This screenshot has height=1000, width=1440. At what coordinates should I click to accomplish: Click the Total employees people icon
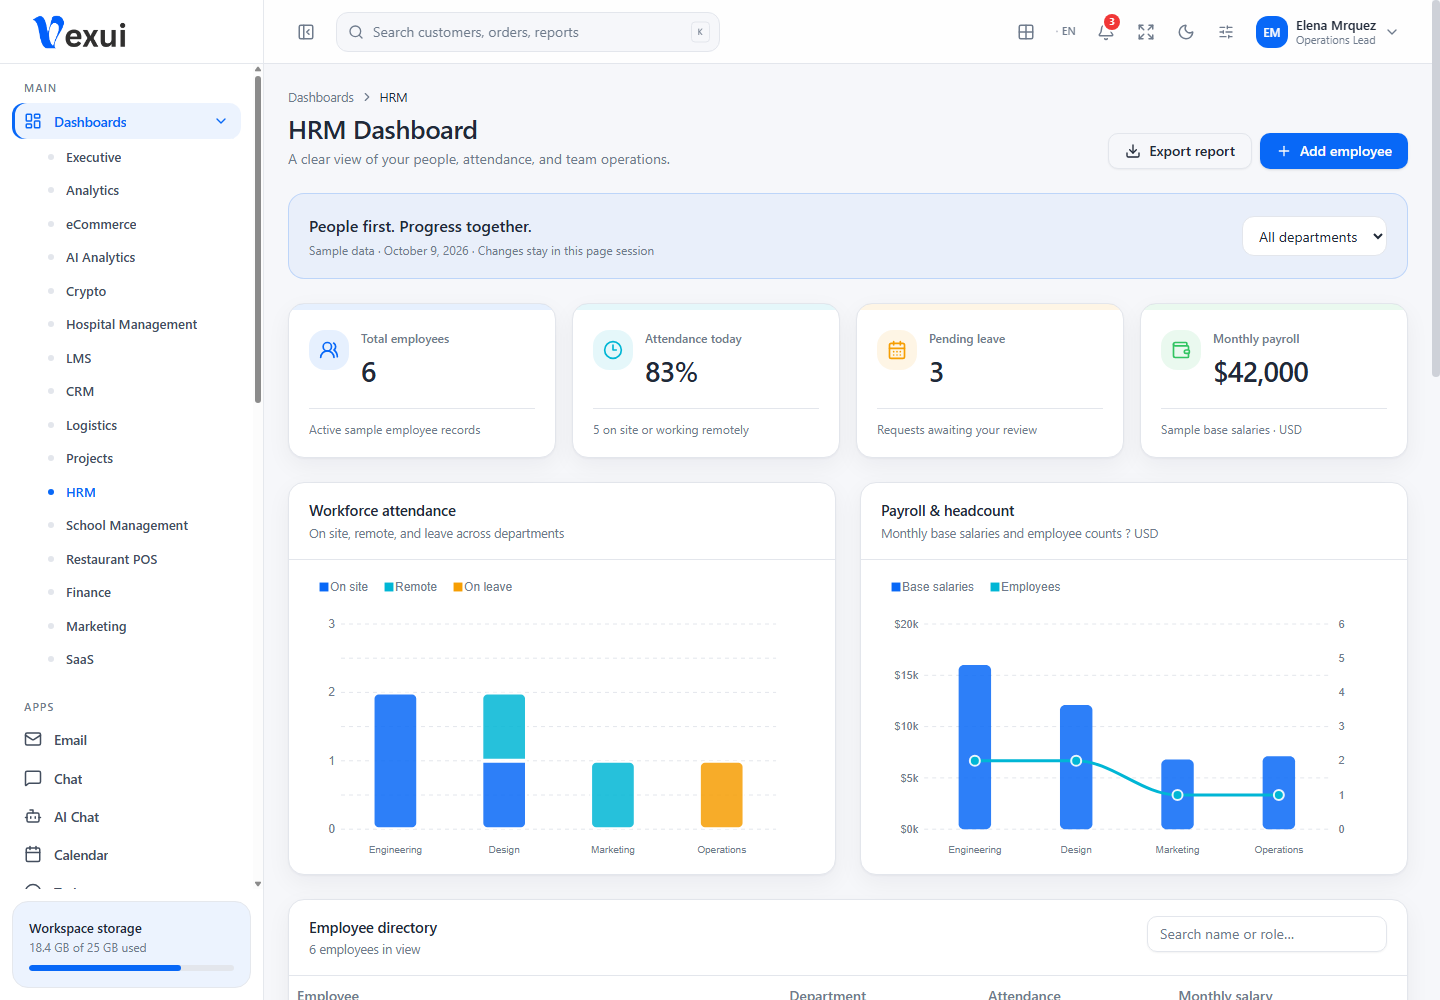coord(329,350)
